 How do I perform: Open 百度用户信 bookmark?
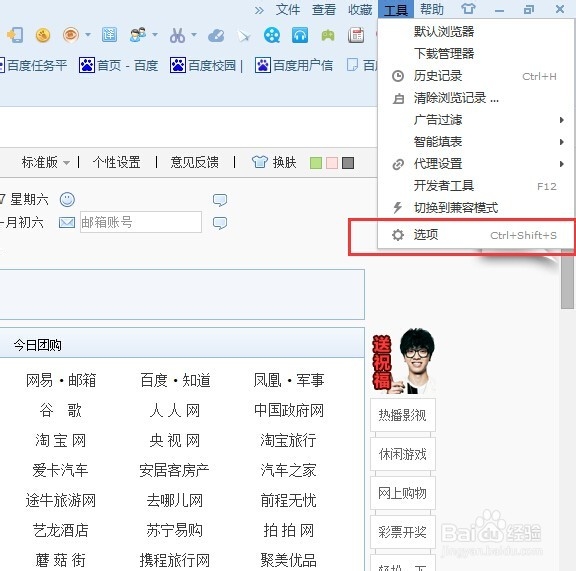point(294,65)
